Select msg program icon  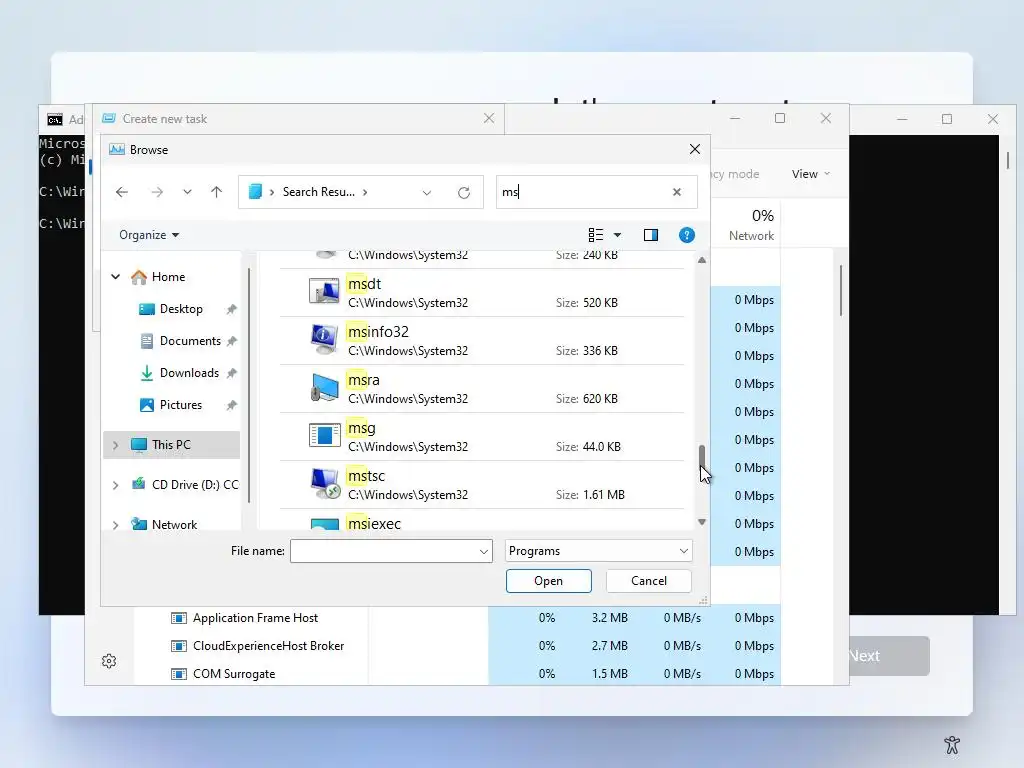pyautogui.click(x=325, y=435)
